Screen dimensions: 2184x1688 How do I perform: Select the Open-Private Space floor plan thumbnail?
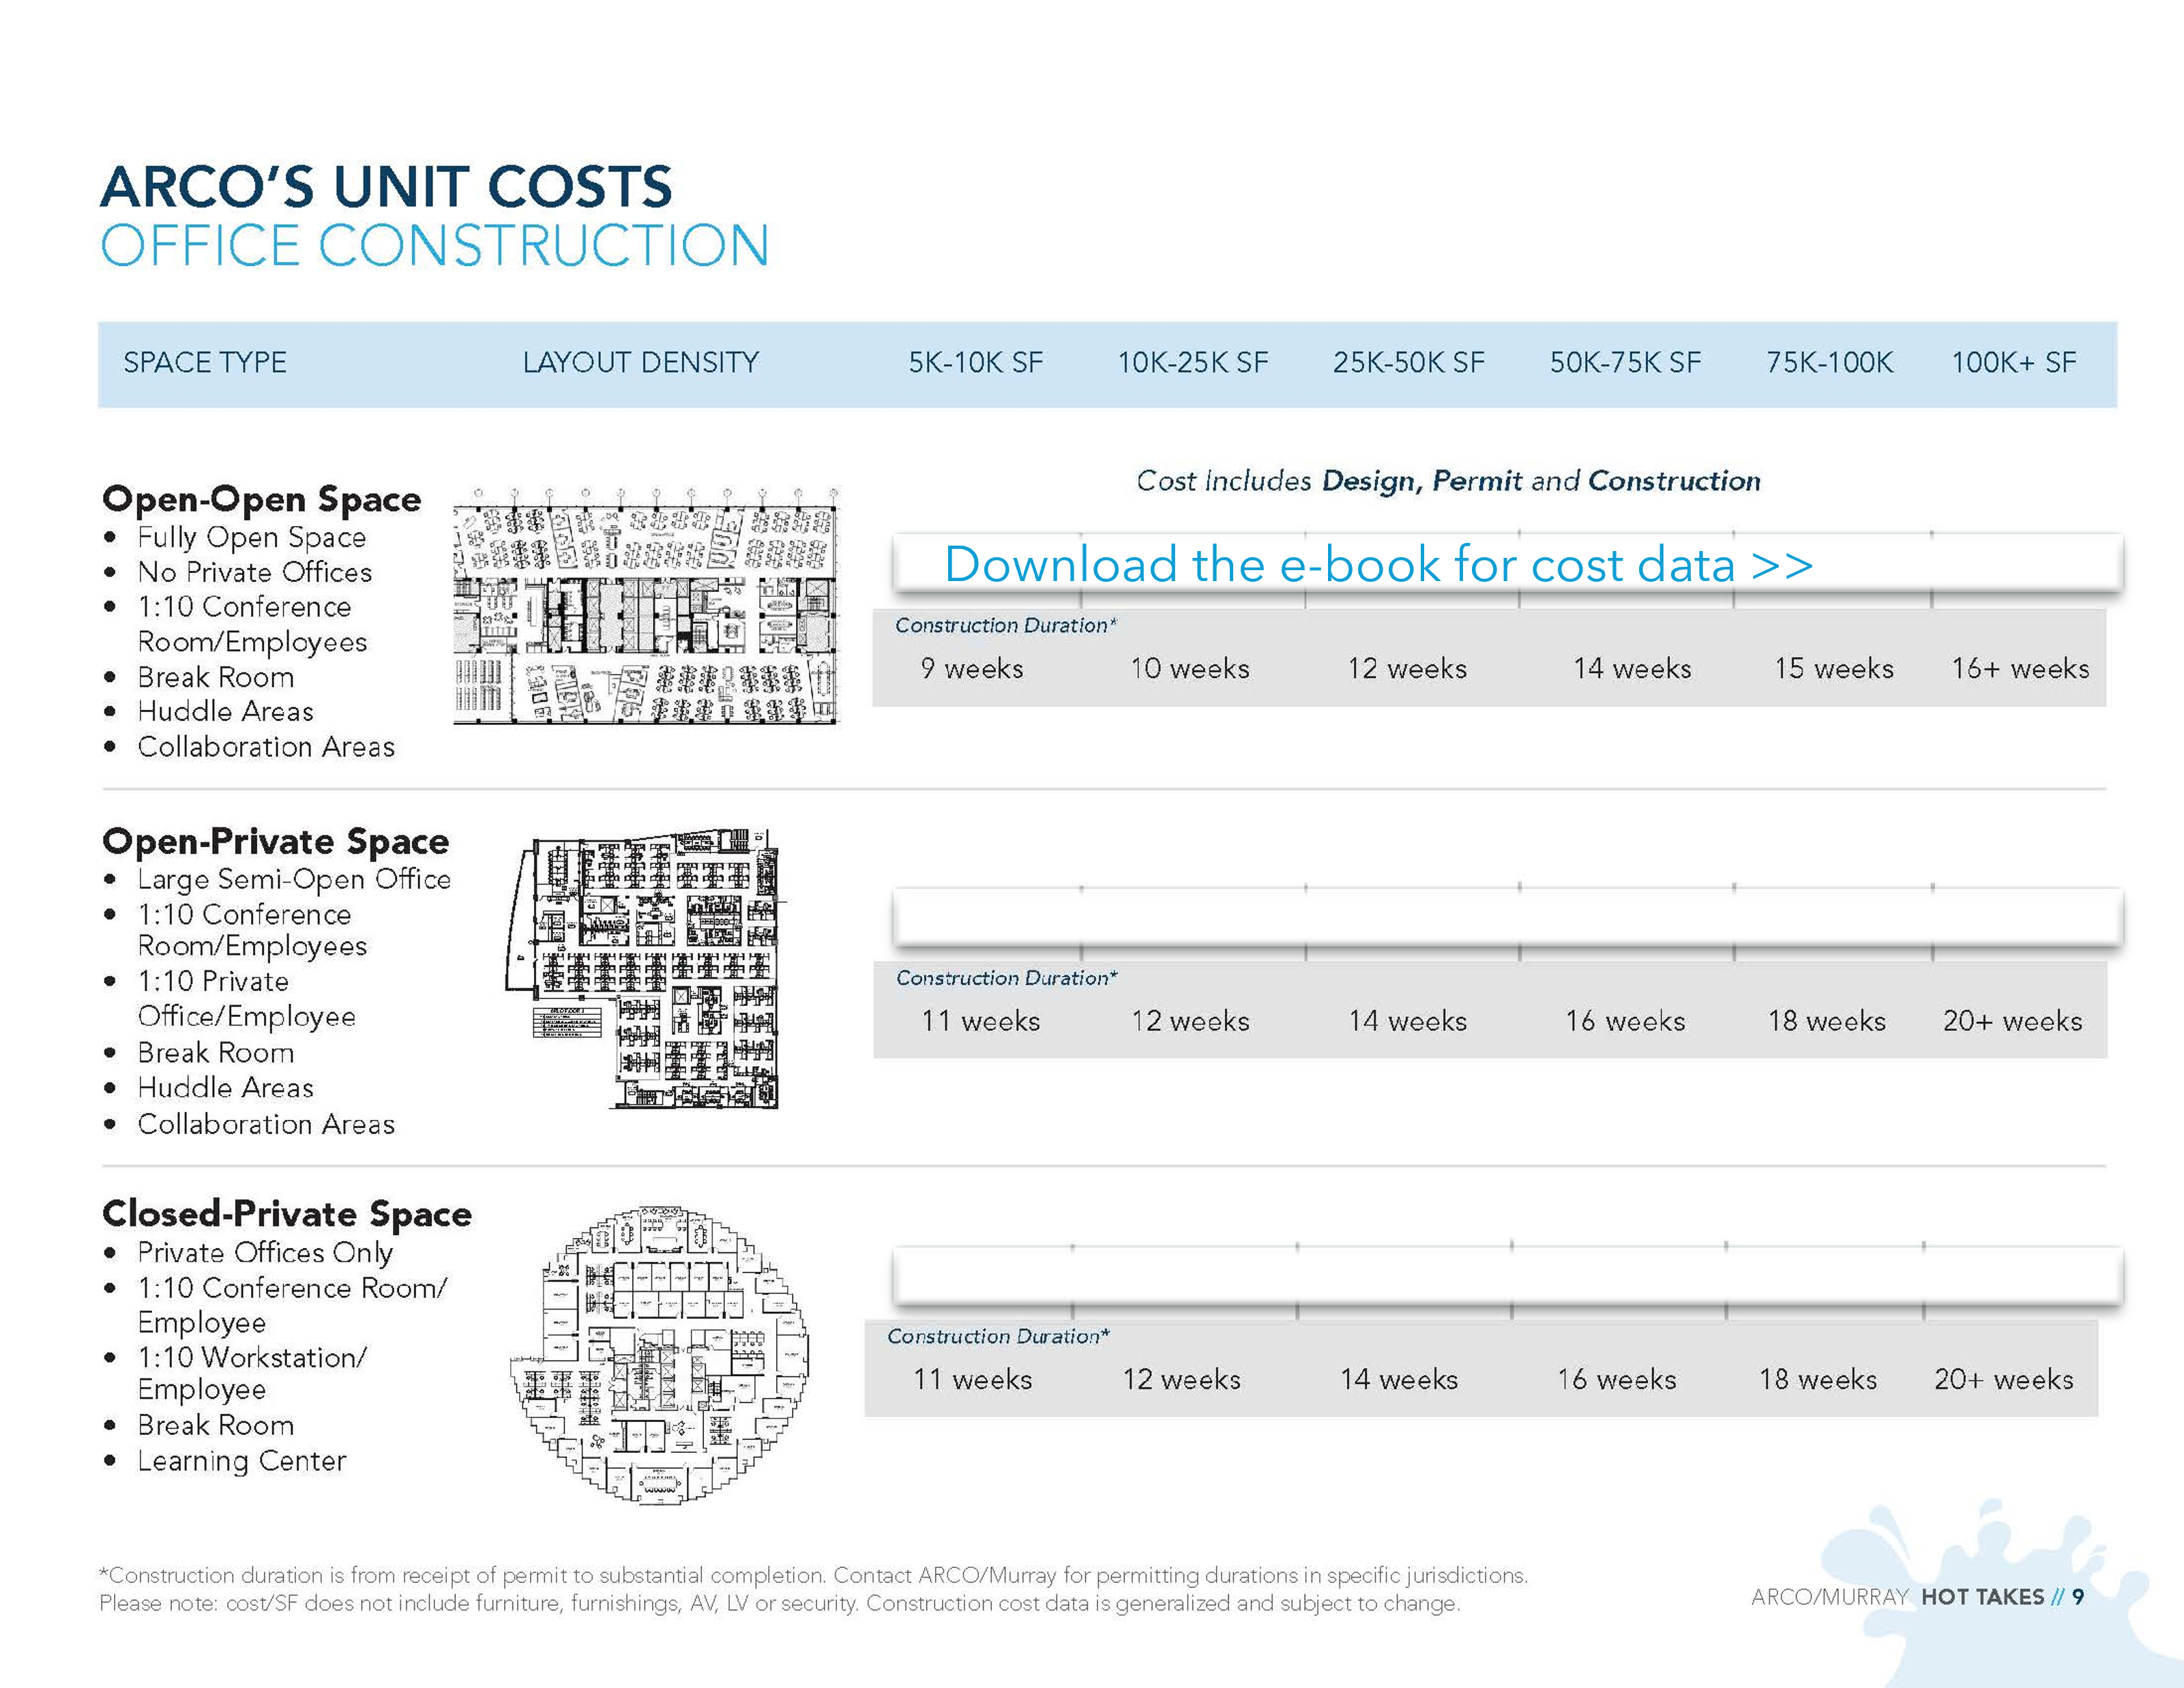point(645,969)
